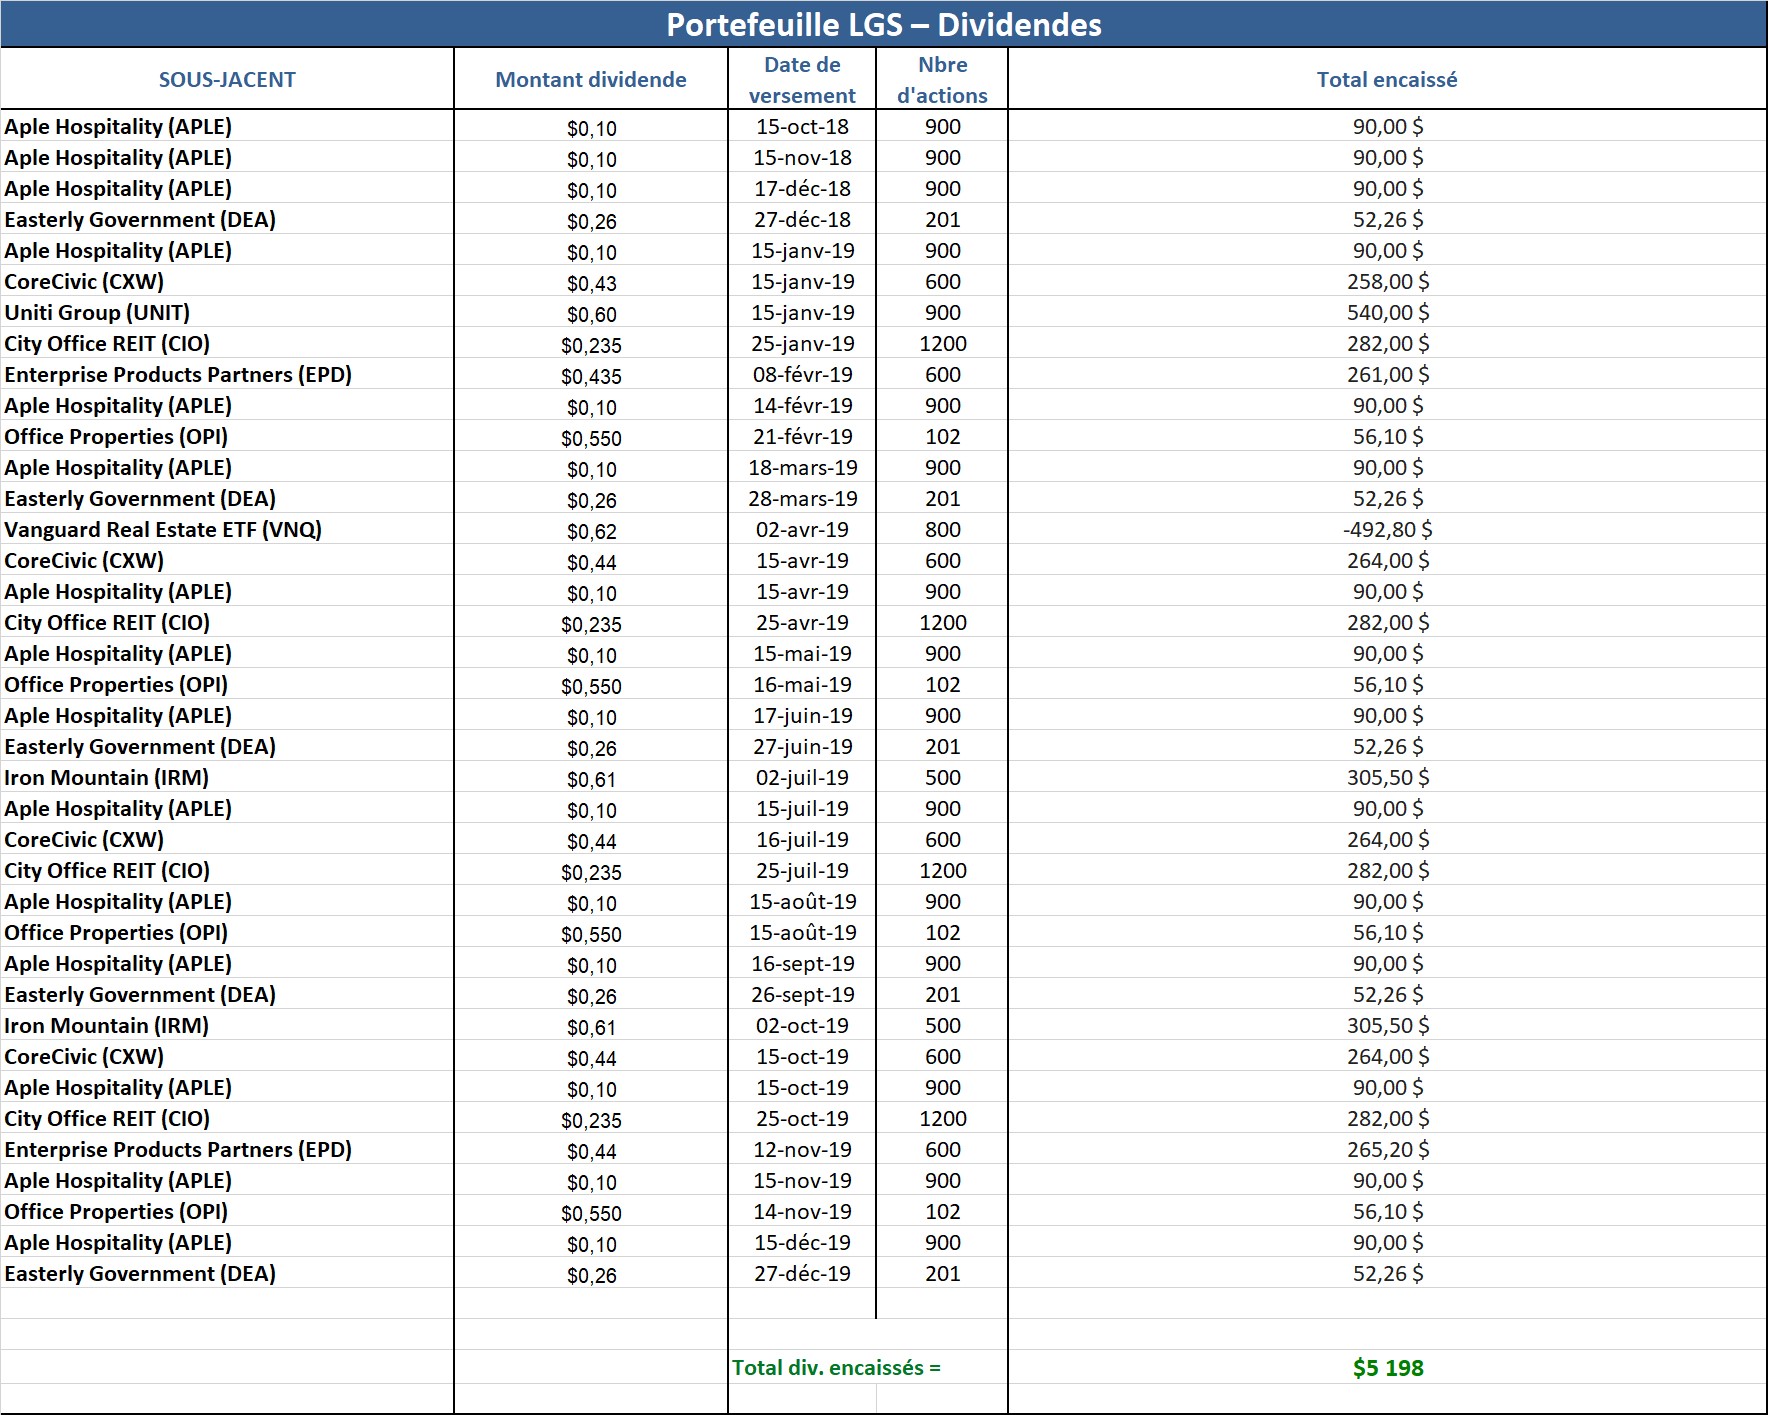Viewport: 1768px width, 1415px height.
Task: Select the date 02-oct-19
Action: coord(802,1026)
